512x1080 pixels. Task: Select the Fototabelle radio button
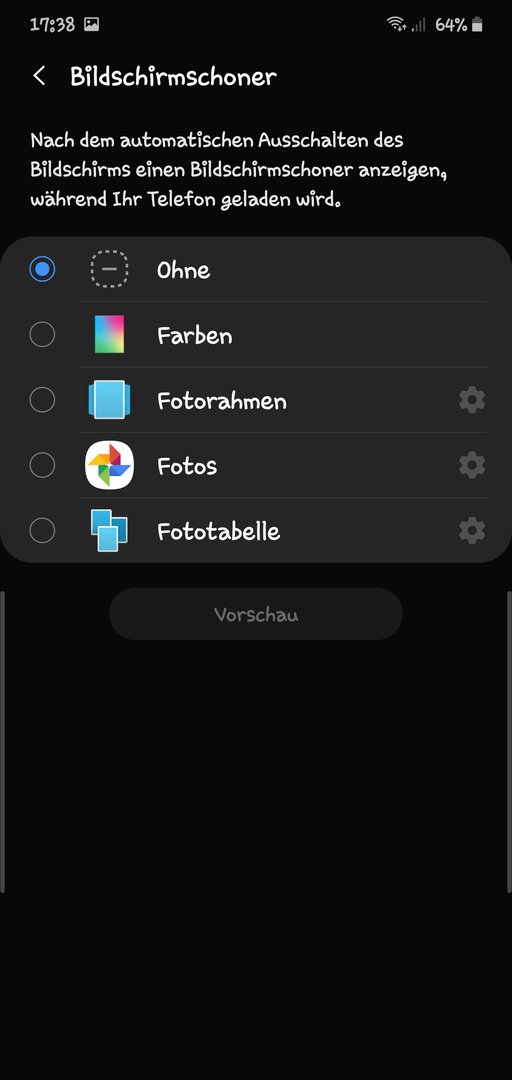42,531
